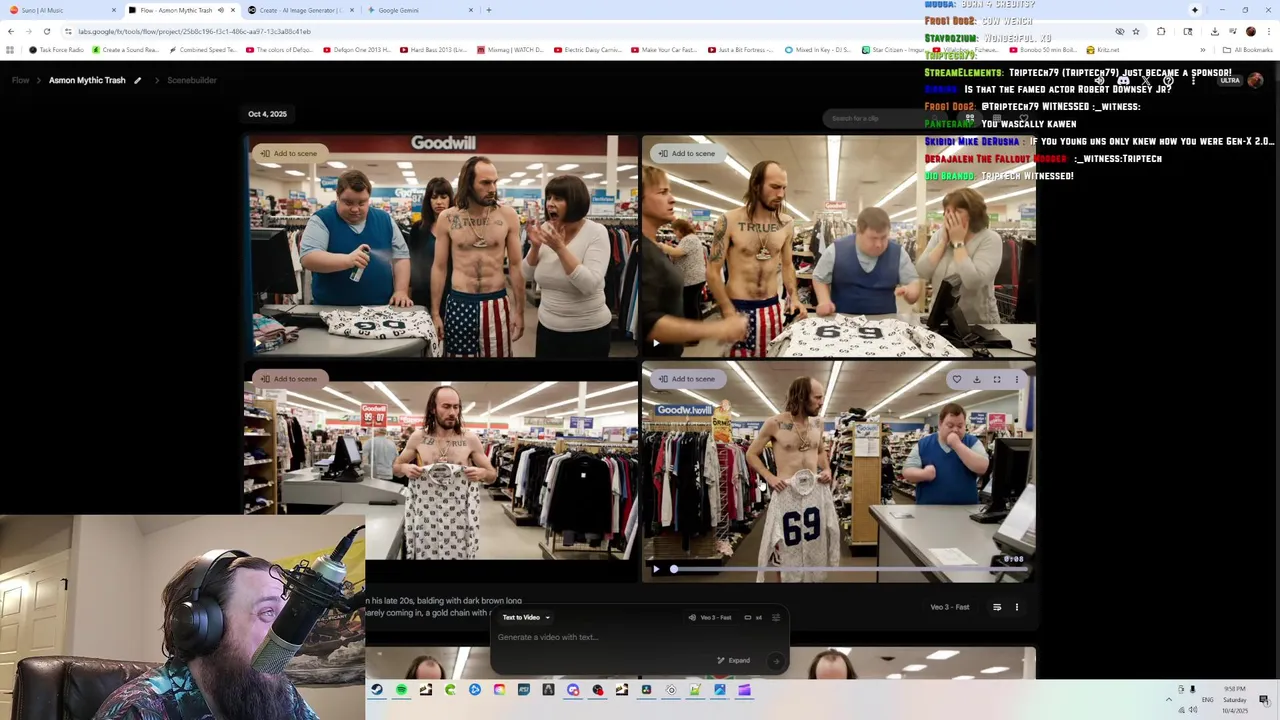Add the top-right TRUE tattoo clip to scene
This screenshot has height=720, width=1280.
(x=687, y=153)
